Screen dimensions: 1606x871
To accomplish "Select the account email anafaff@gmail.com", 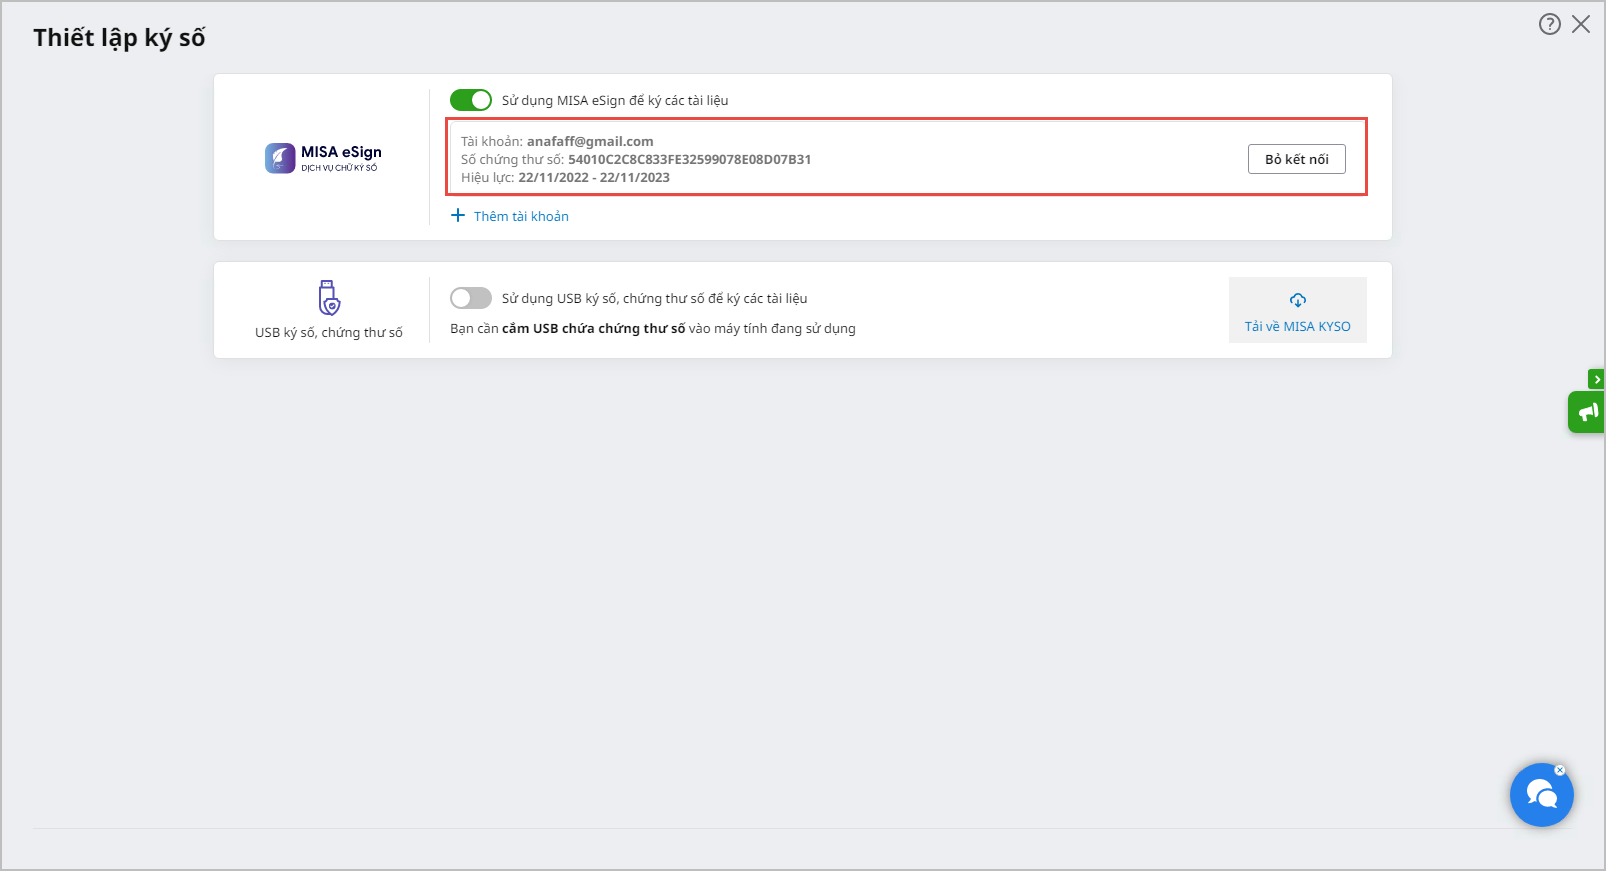I will 590,141.
